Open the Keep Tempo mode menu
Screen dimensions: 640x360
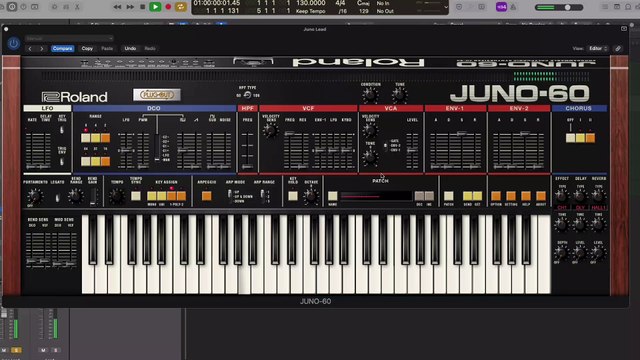[310, 11]
